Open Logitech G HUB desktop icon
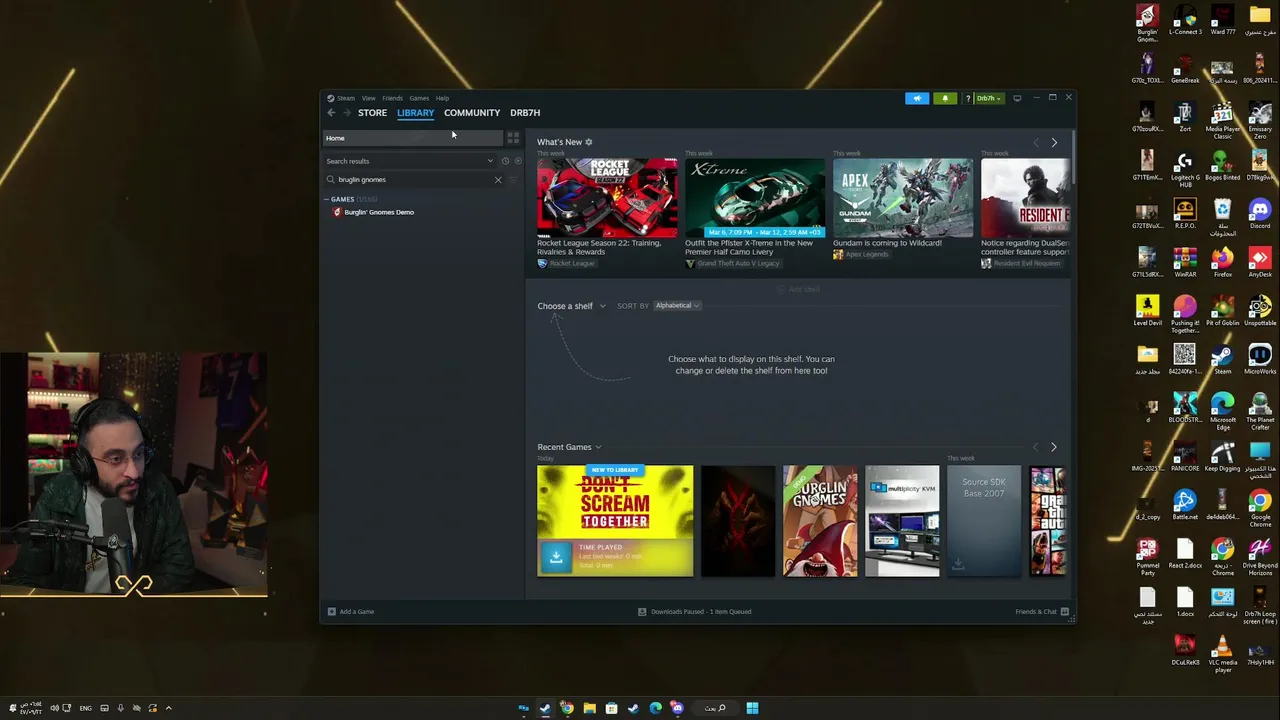 tap(1185, 167)
